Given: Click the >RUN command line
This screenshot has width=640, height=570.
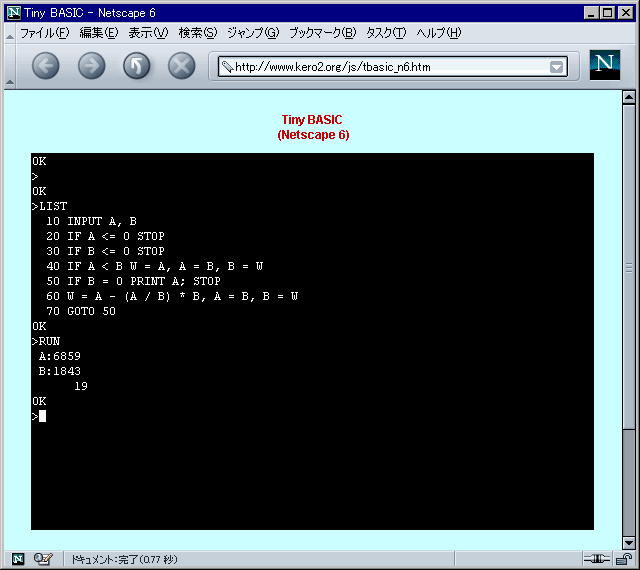Looking at the screenshot, I should coord(46,341).
